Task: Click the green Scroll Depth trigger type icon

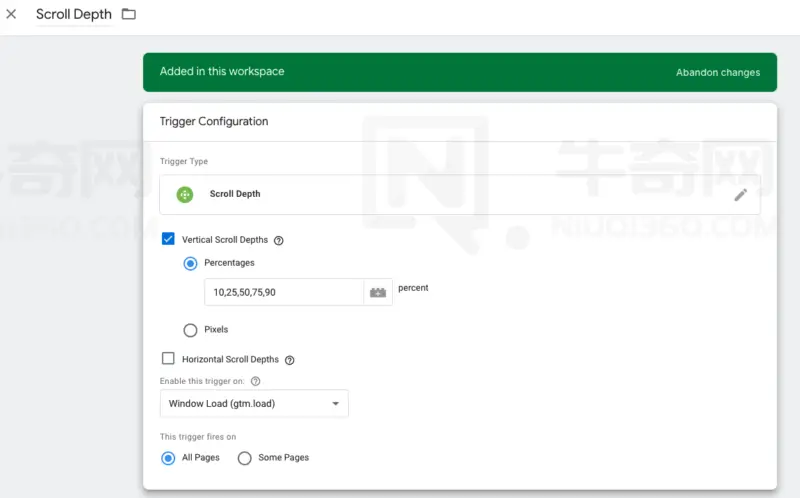Action: [x=185, y=194]
